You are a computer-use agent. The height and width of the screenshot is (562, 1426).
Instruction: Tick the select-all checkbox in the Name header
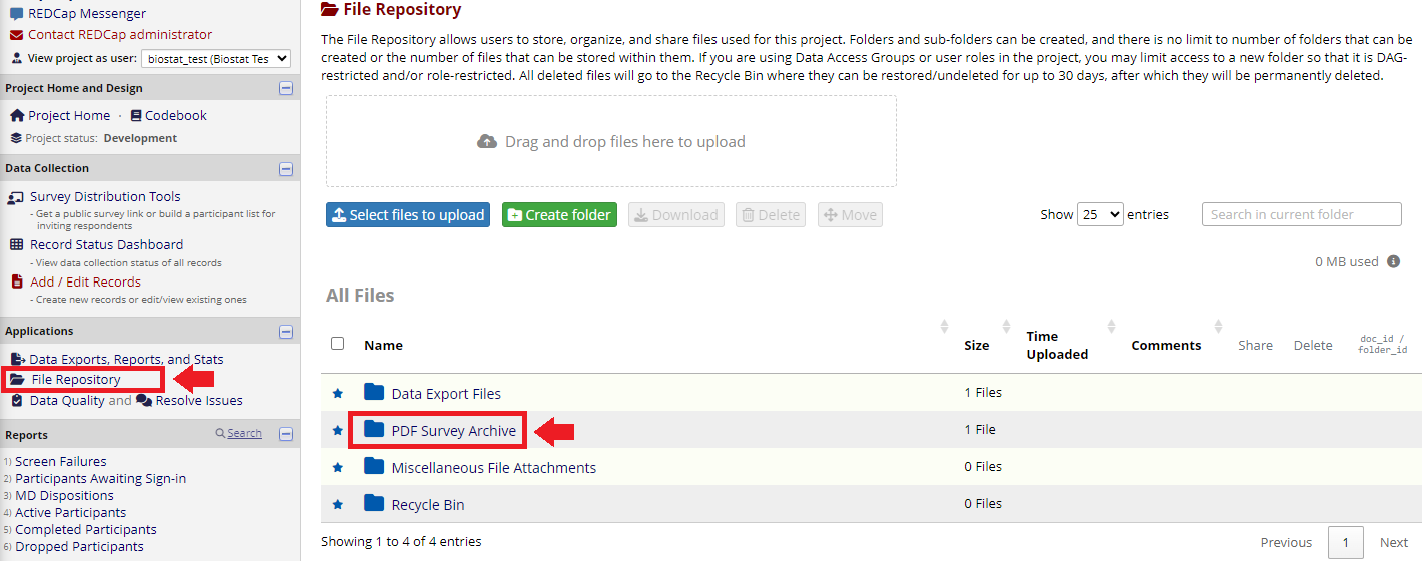pos(337,343)
